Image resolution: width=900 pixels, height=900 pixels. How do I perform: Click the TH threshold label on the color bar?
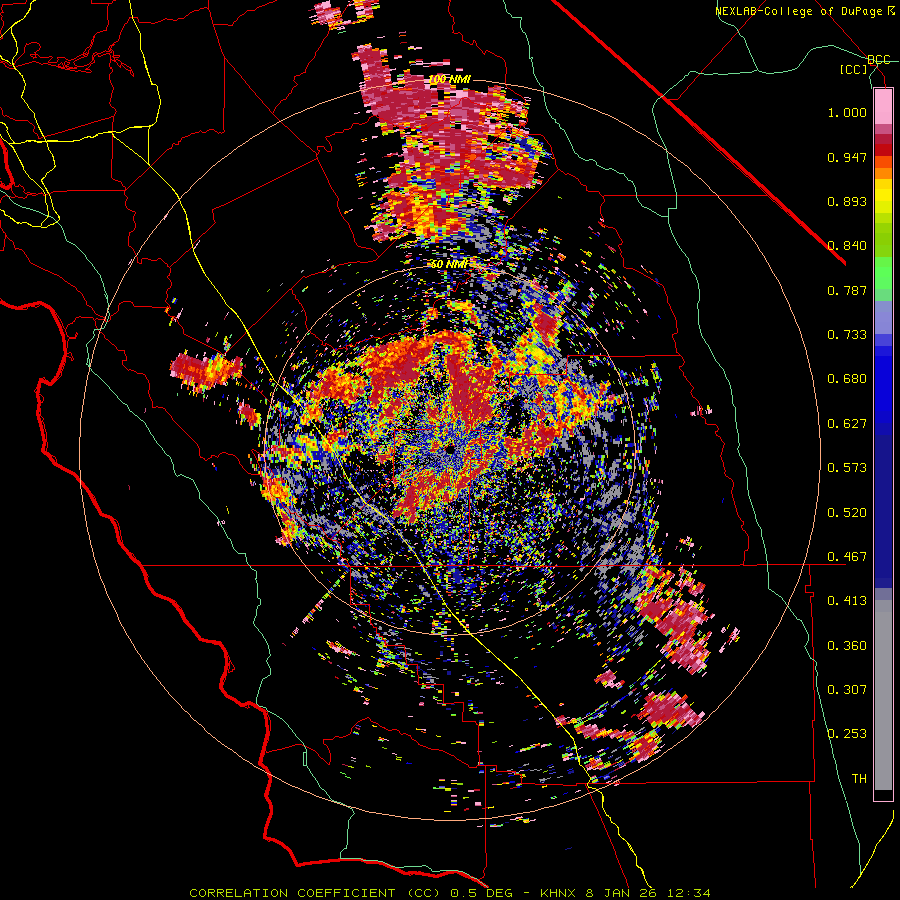click(859, 779)
